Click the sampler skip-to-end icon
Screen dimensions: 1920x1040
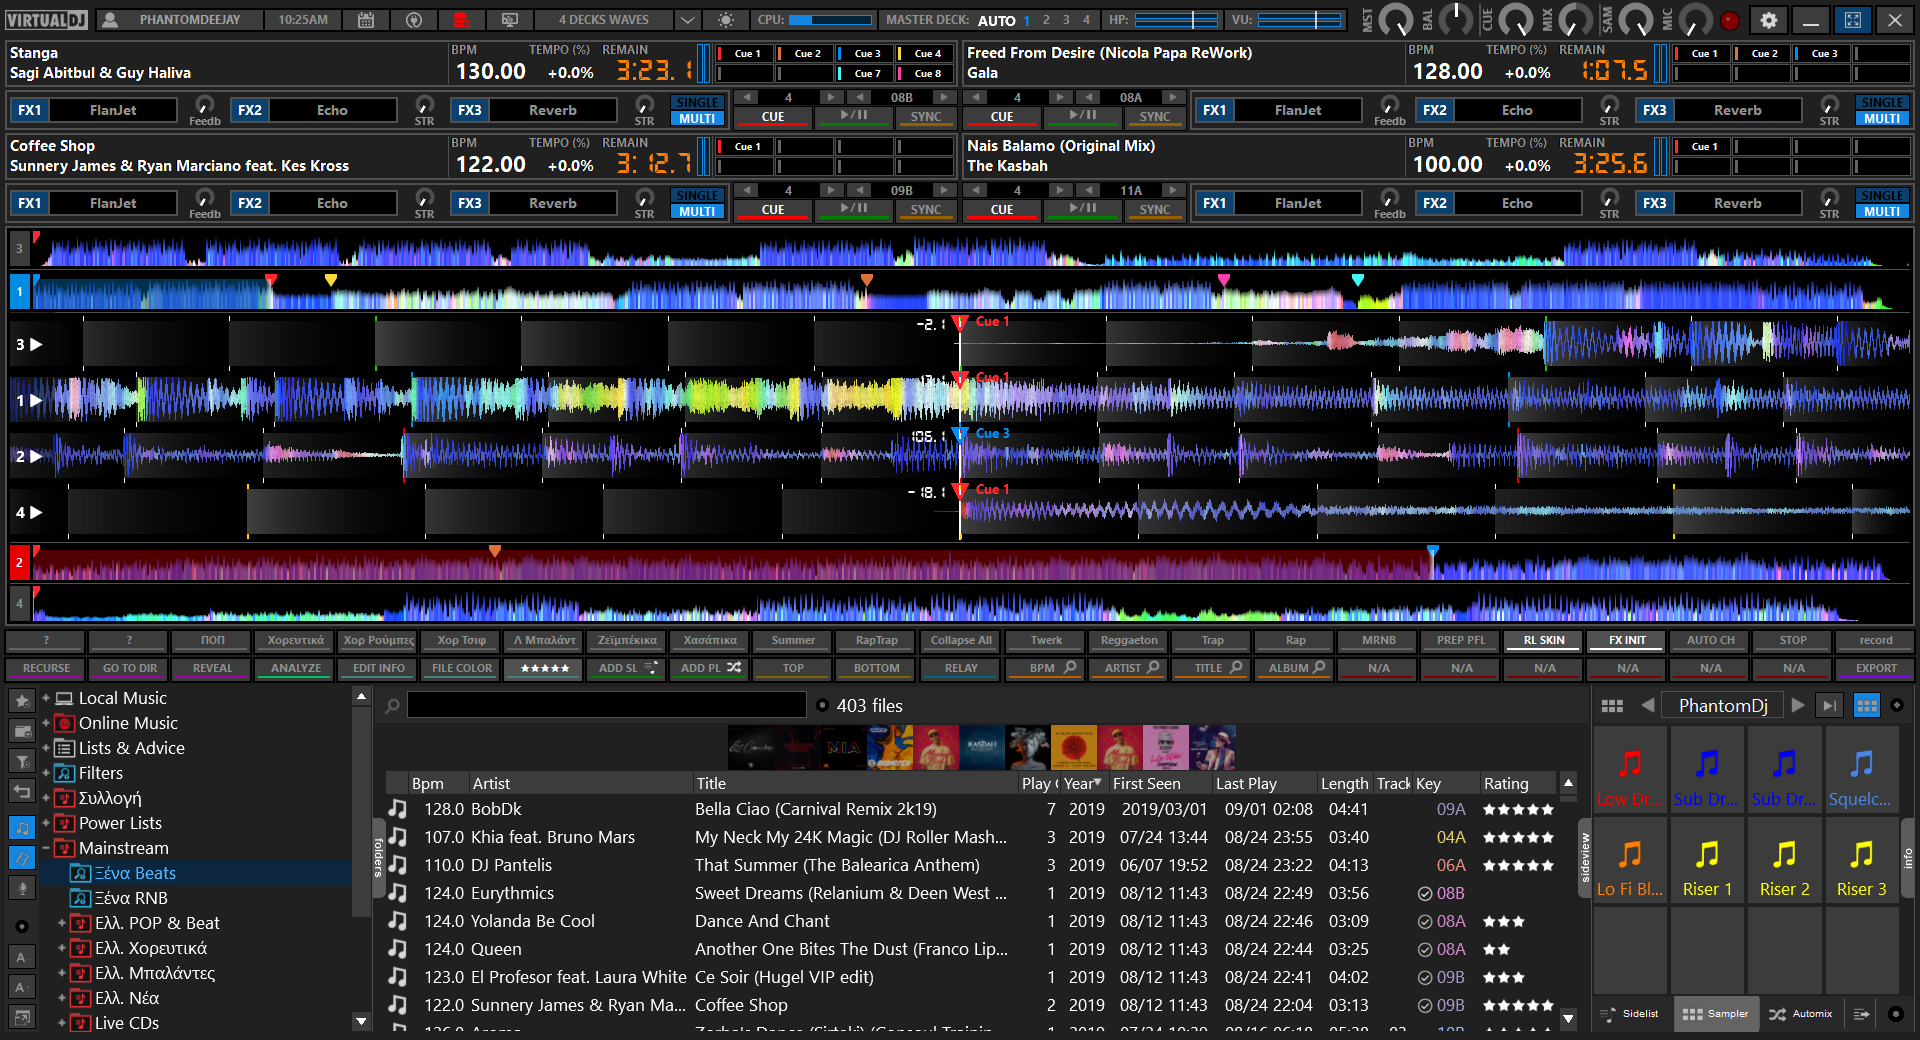point(1830,706)
